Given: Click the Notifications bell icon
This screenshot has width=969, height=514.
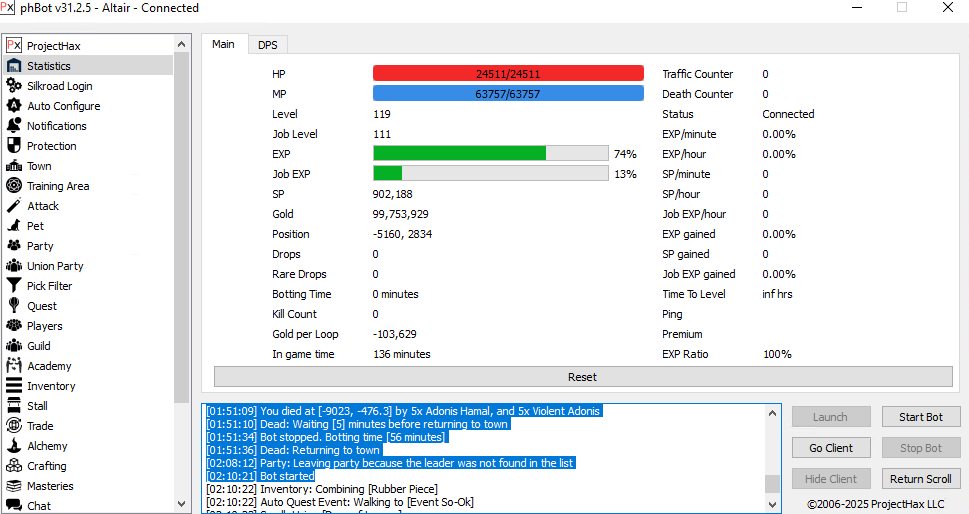Looking at the screenshot, I should (x=14, y=126).
